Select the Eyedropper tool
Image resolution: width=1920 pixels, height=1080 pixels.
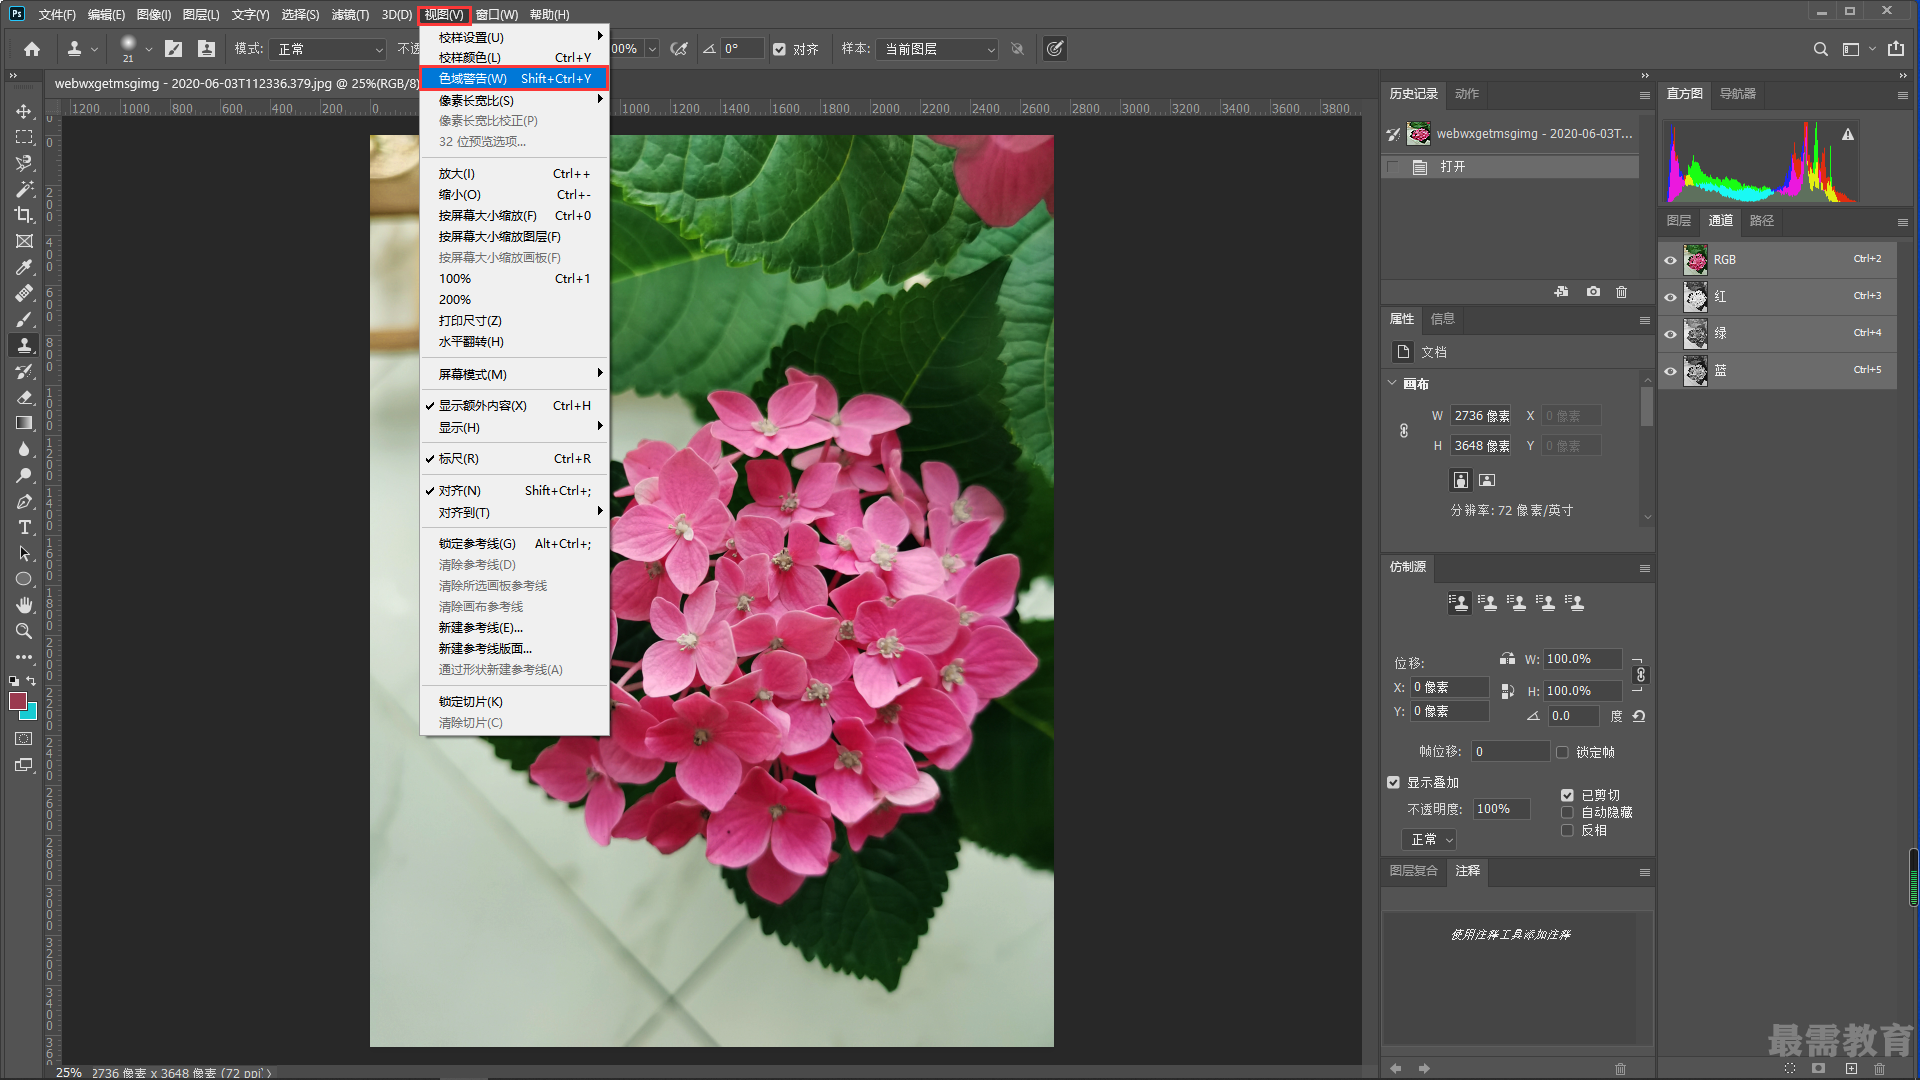(24, 267)
